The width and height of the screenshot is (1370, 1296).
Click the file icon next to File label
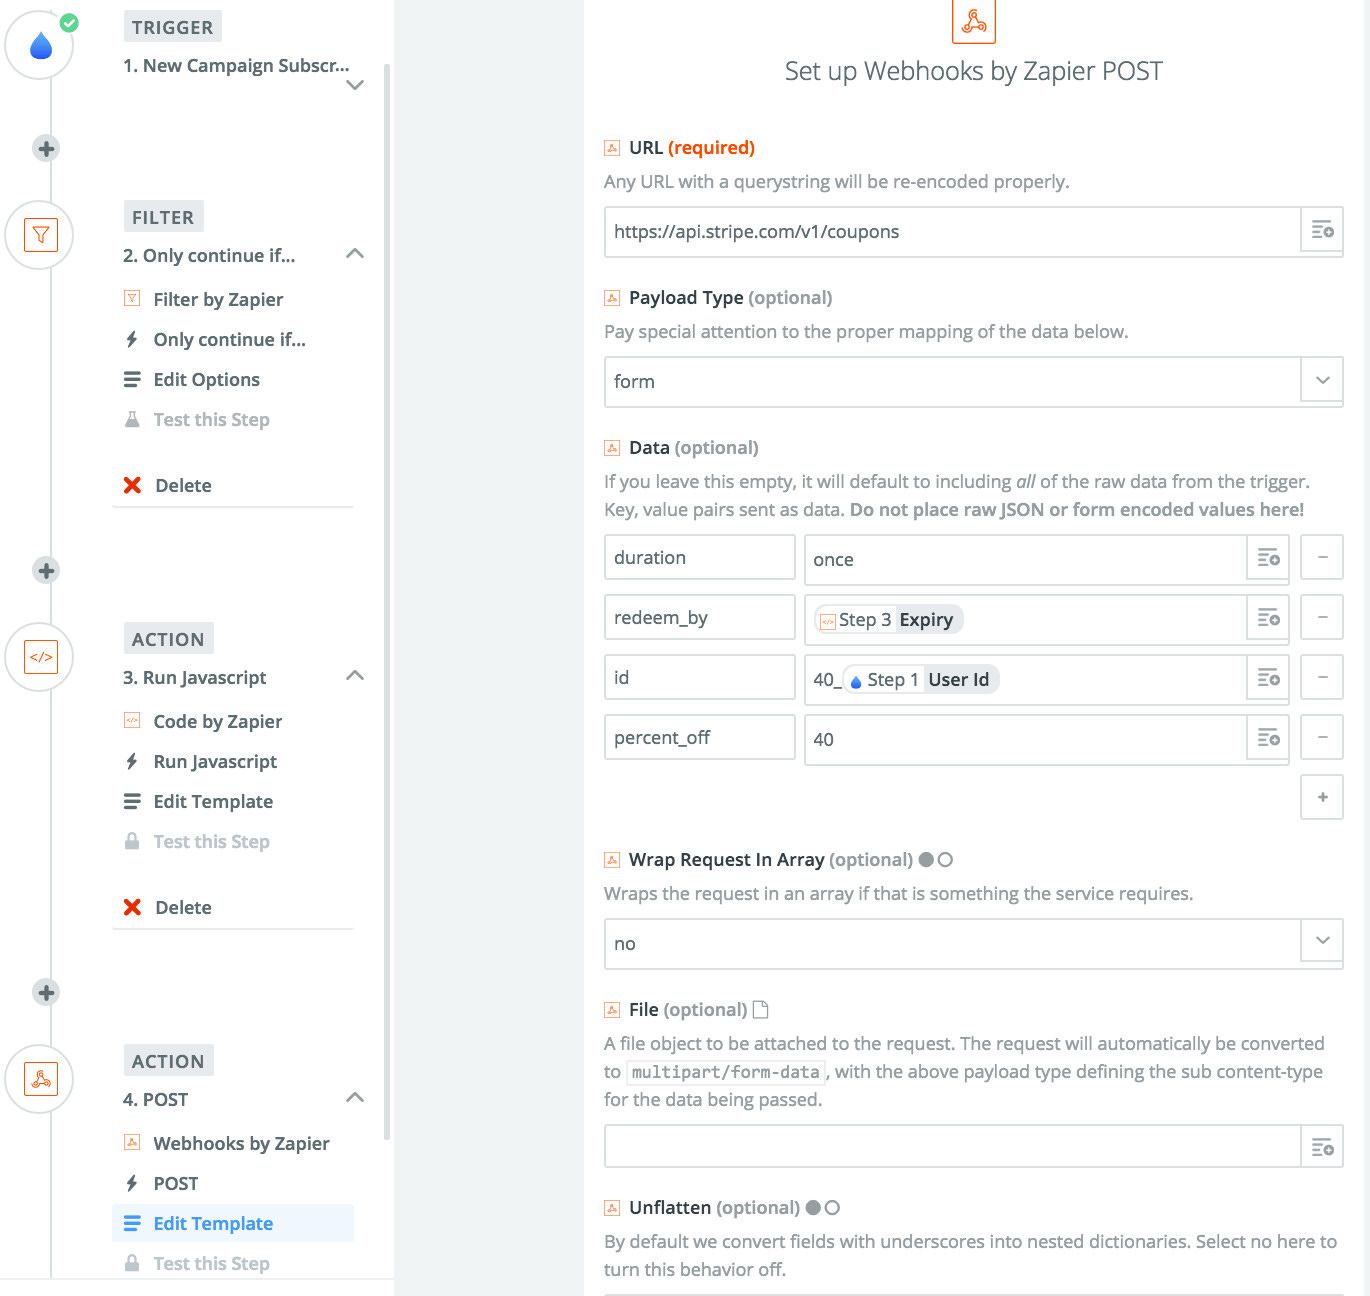tap(760, 1009)
